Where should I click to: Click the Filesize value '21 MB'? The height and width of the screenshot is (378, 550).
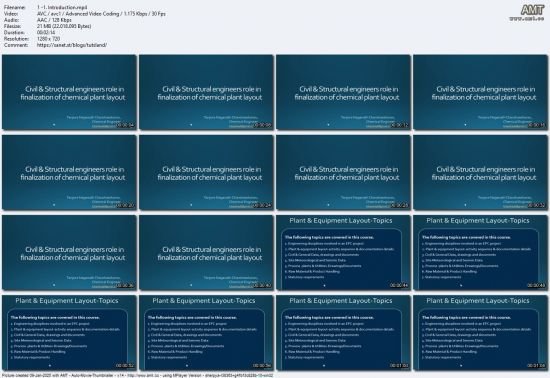64,26
